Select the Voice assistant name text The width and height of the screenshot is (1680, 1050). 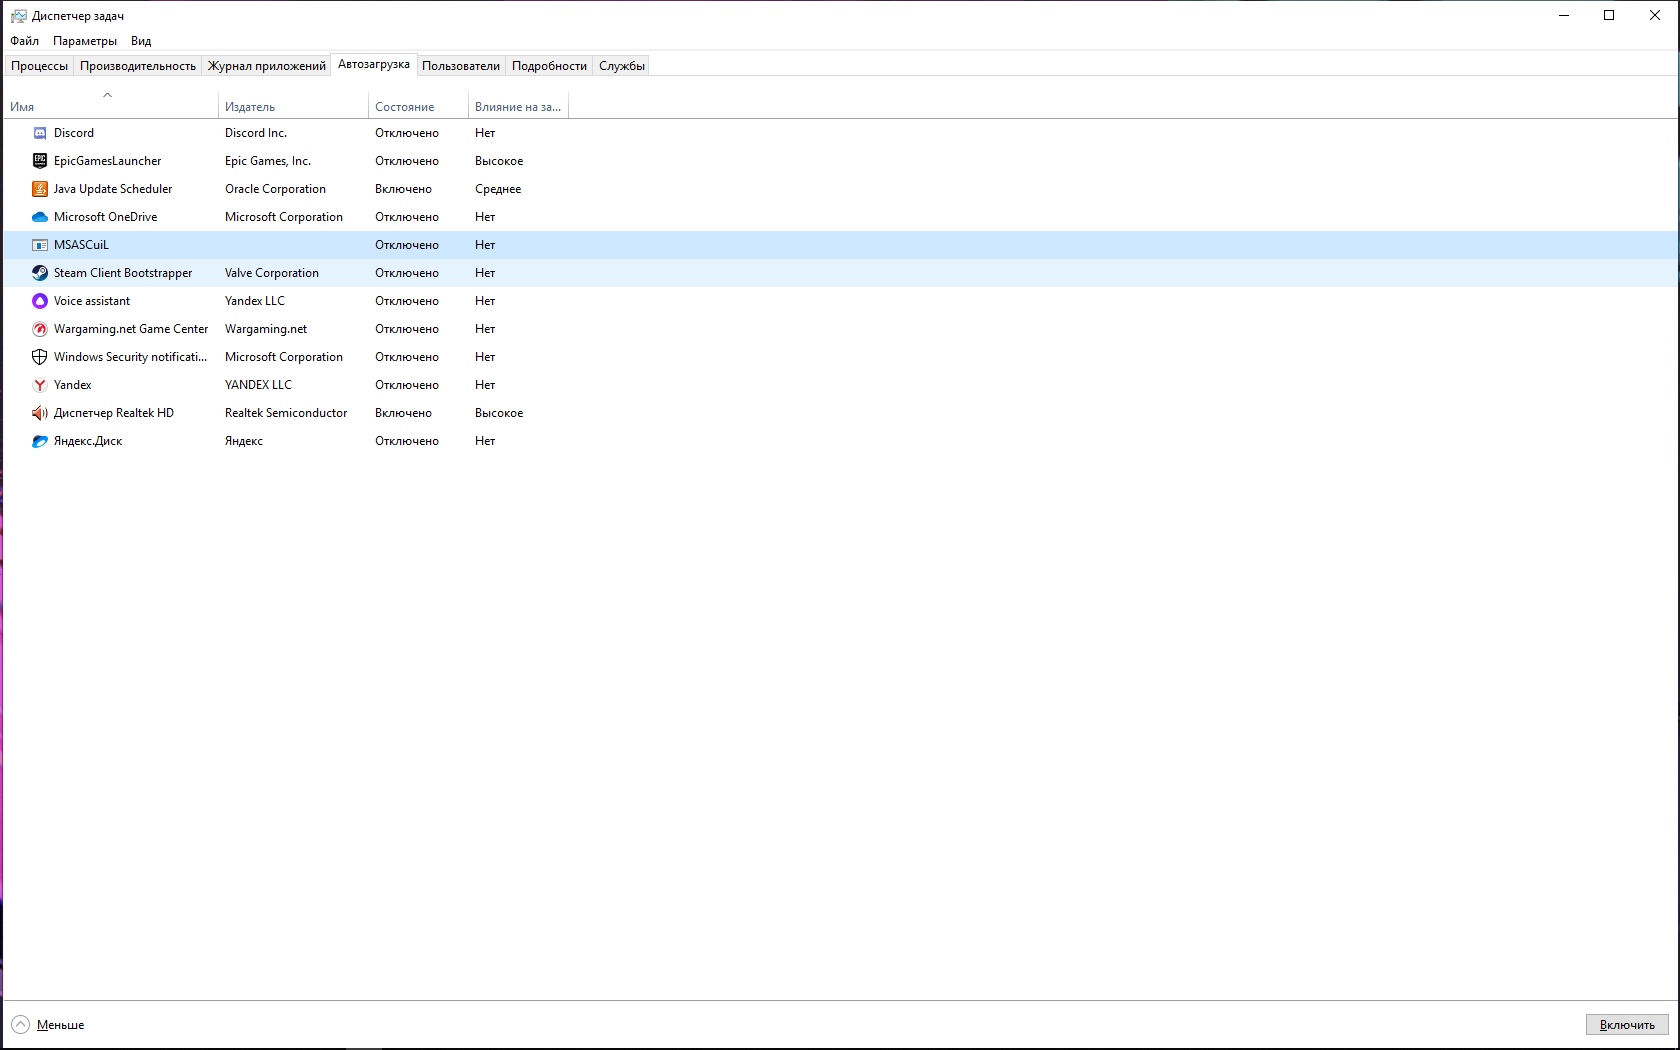pyautogui.click(x=92, y=301)
